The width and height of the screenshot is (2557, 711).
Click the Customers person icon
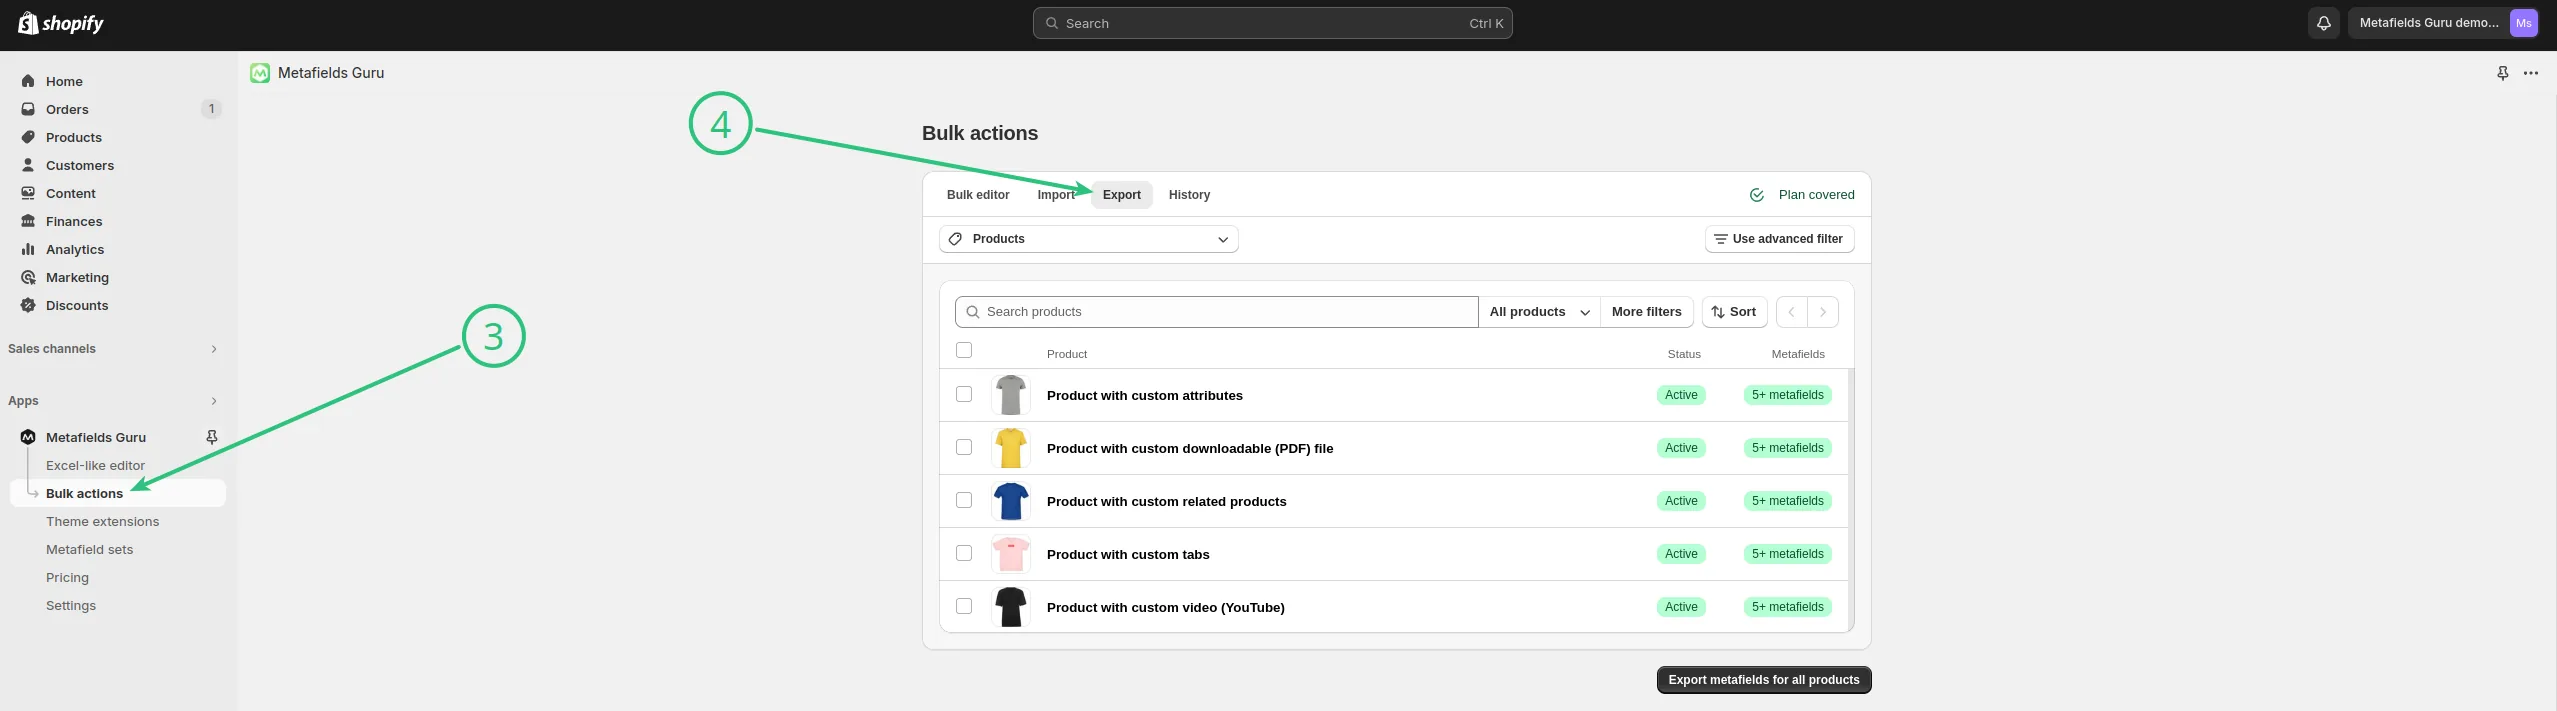(28, 165)
